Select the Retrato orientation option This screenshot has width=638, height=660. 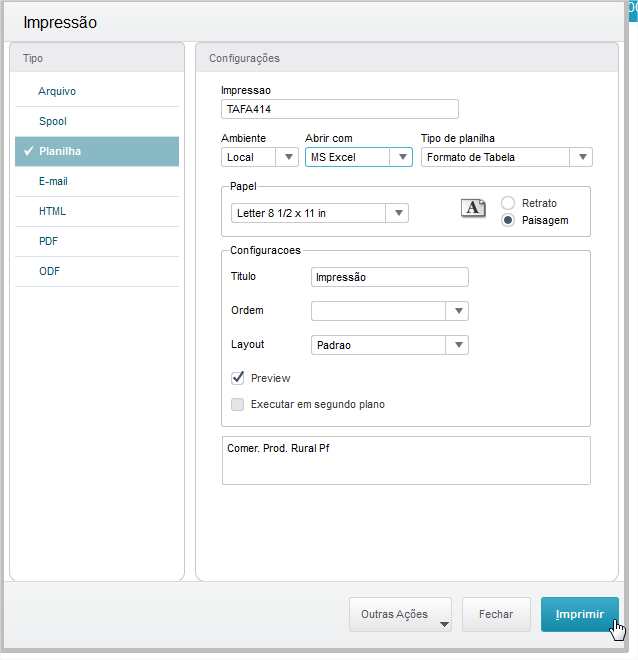pos(508,202)
